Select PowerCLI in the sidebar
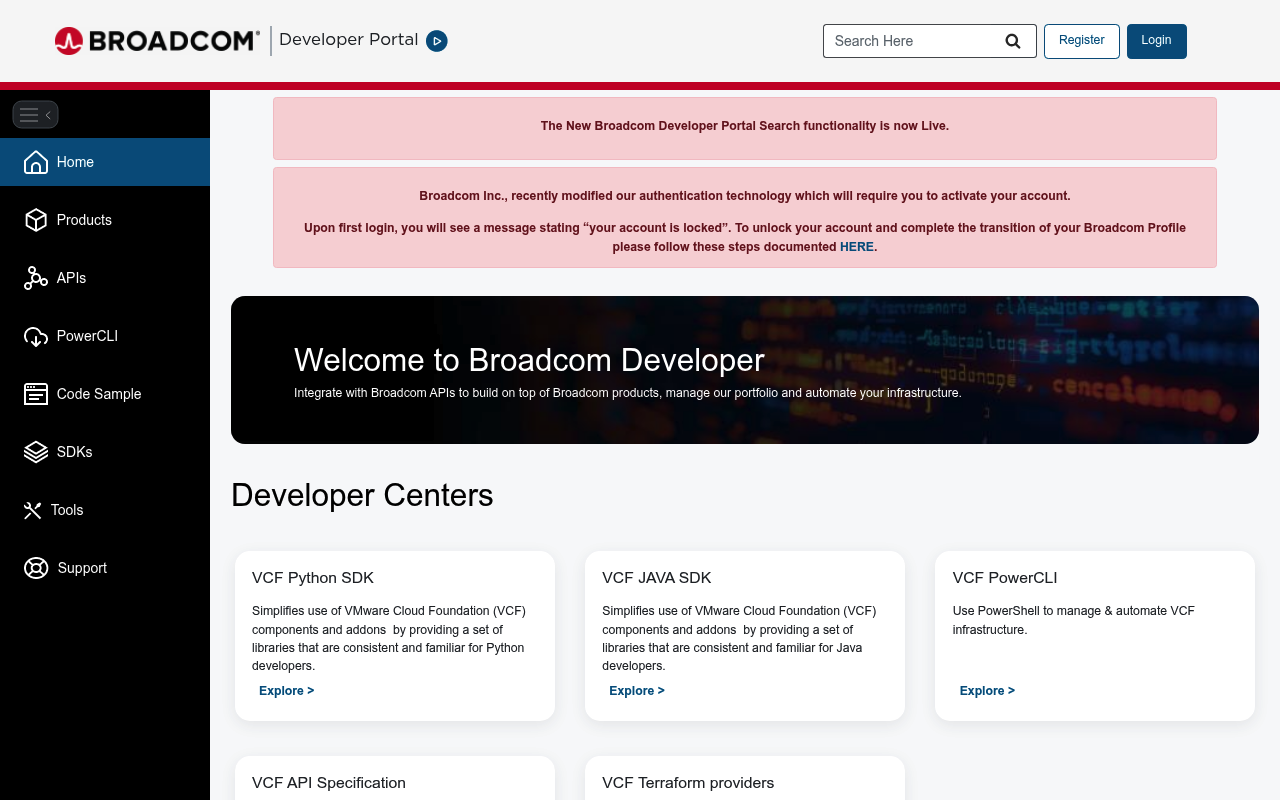The height and width of the screenshot is (800, 1280). click(105, 336)
